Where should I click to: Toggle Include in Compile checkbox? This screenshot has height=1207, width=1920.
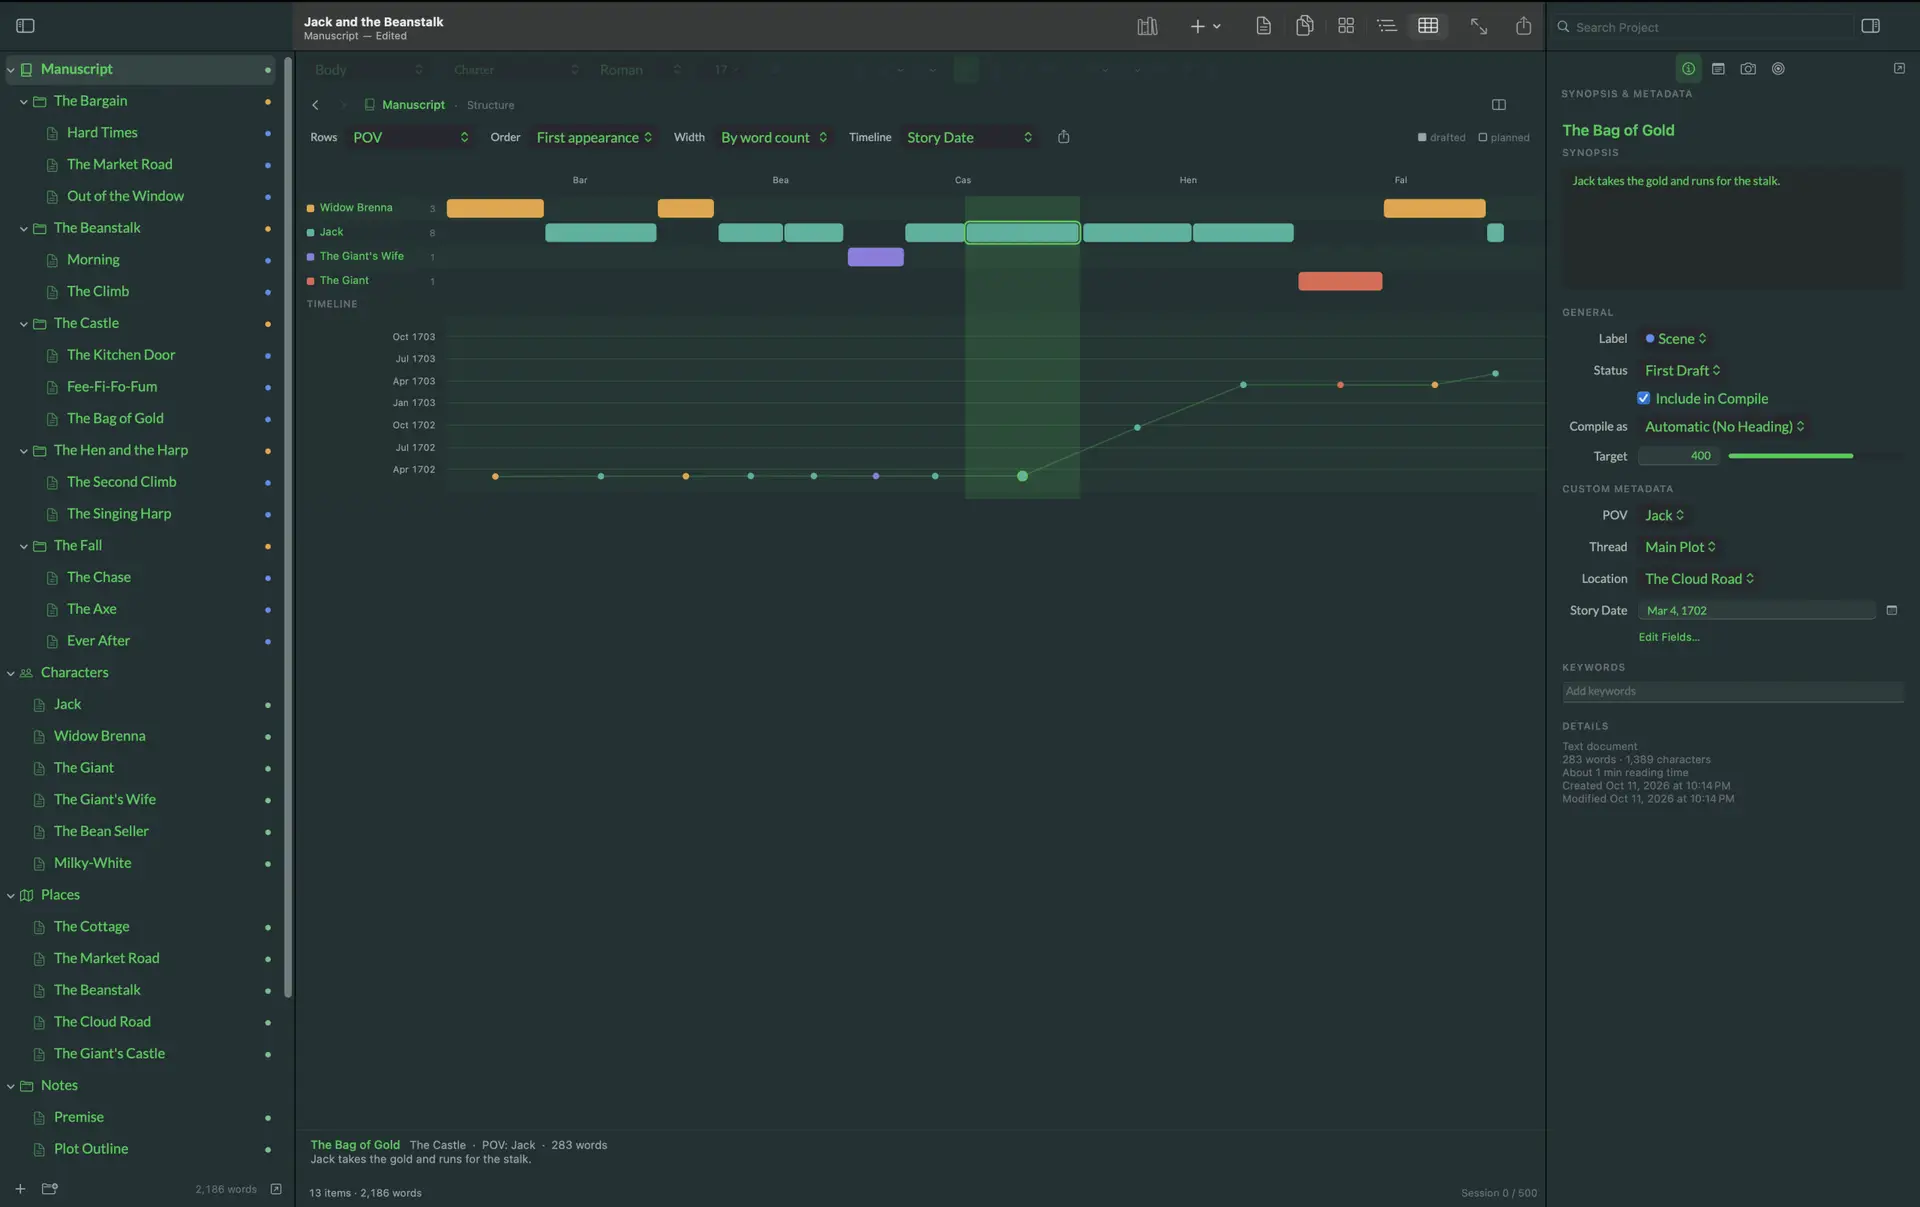click(x=1643, y=398)
